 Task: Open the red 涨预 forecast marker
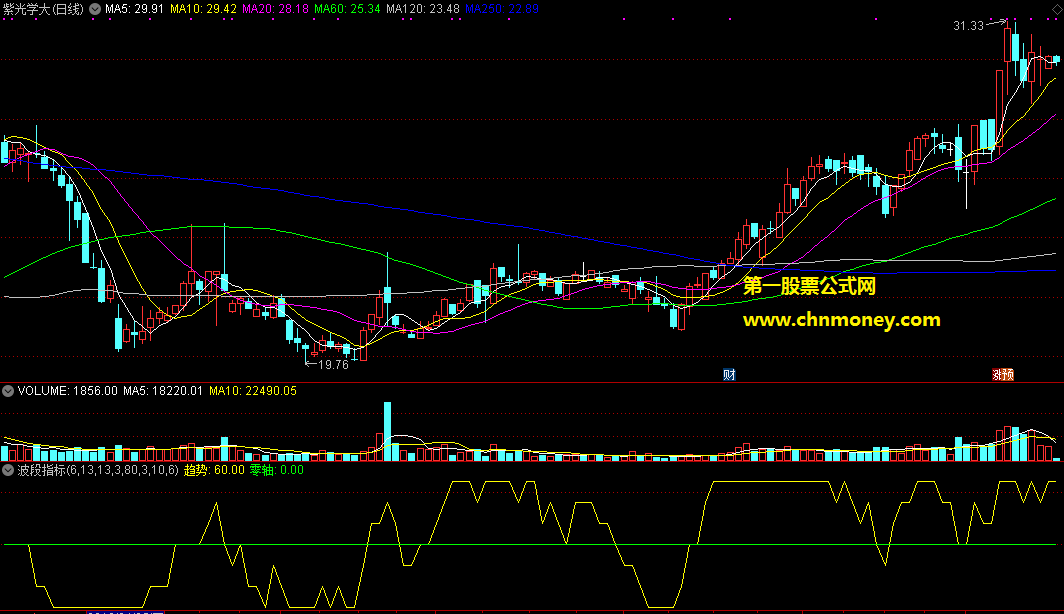coord(1003,375)
